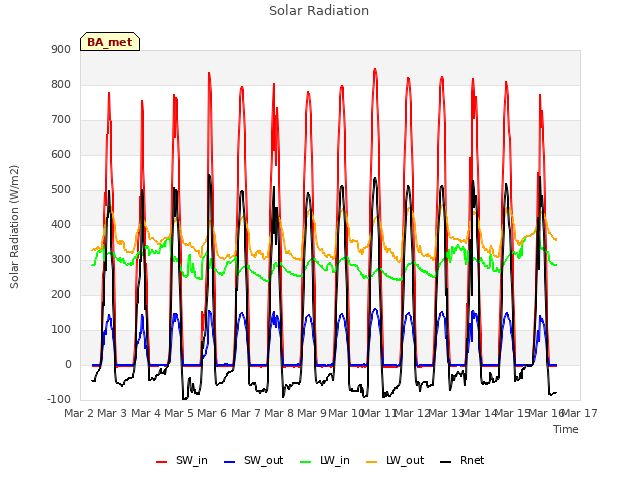Click the Mar 17 x-axis tick label
640x480 pixels.
(x=580, y=413)
